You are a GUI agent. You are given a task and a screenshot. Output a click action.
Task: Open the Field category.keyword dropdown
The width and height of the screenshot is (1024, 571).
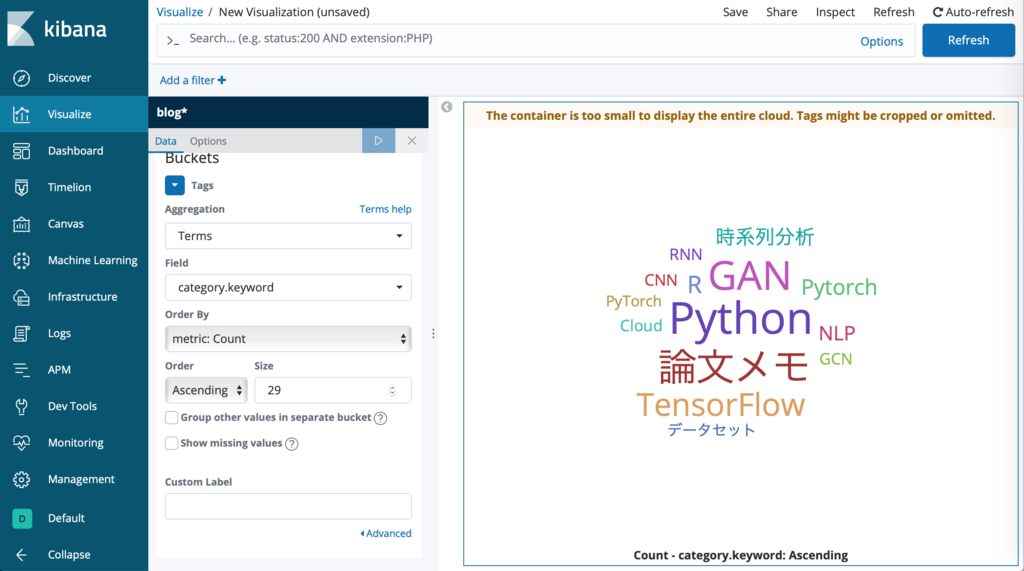(288, 287)
